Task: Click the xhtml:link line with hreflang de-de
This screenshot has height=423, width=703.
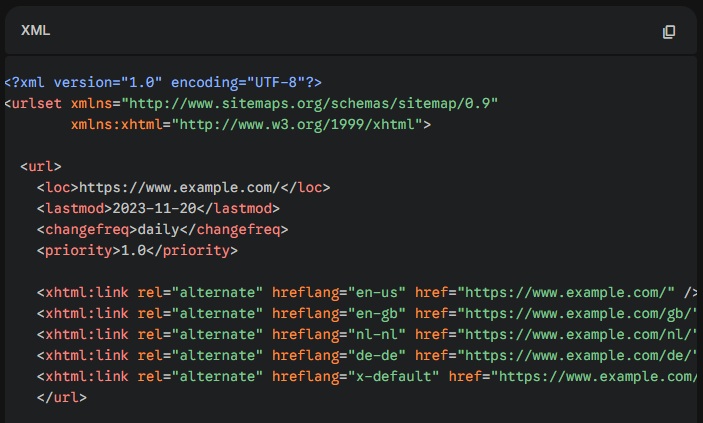Action: tap(367, 356)
